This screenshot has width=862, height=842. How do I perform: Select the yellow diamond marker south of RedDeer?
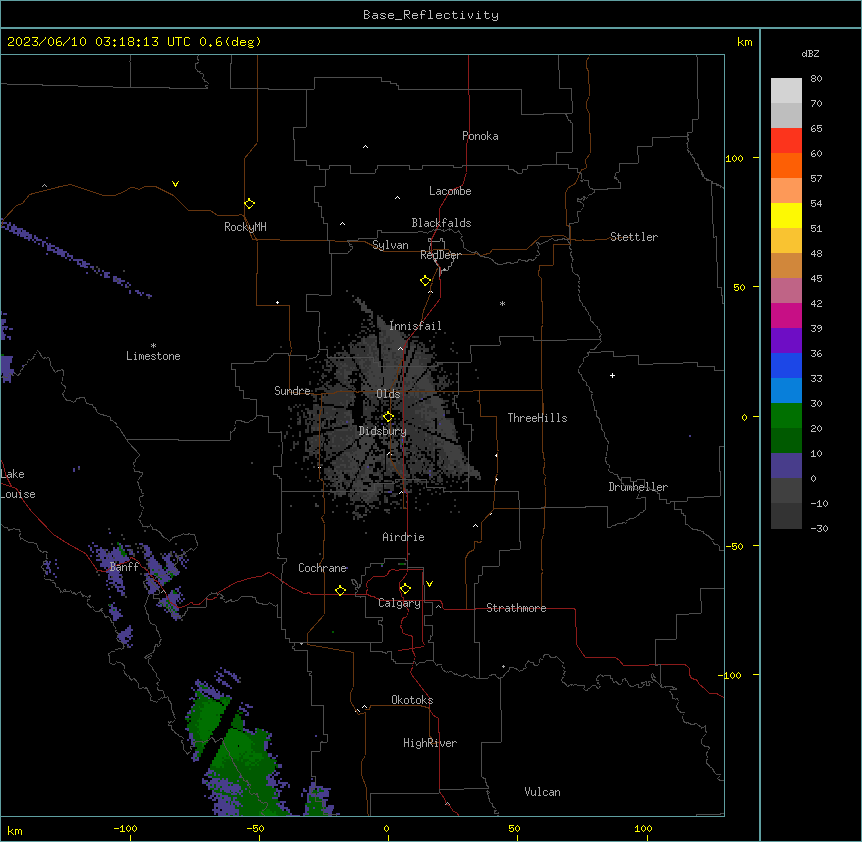[x=426, y=281]
